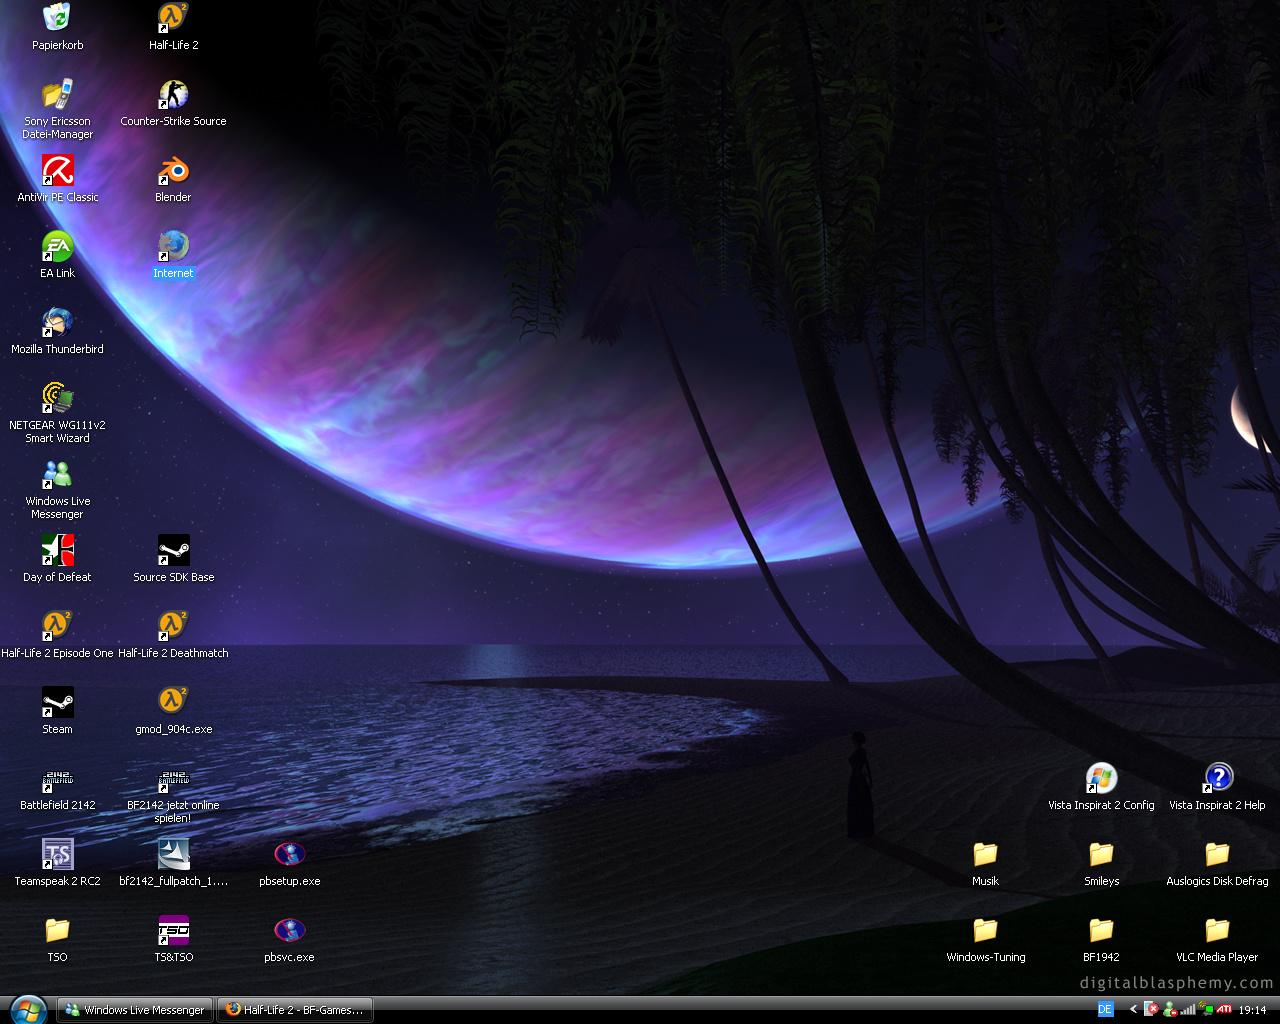Select the Vista Inspirat 2 Config shortcut
This screenshot has height=1024, width=1280.
[1101, 780]
